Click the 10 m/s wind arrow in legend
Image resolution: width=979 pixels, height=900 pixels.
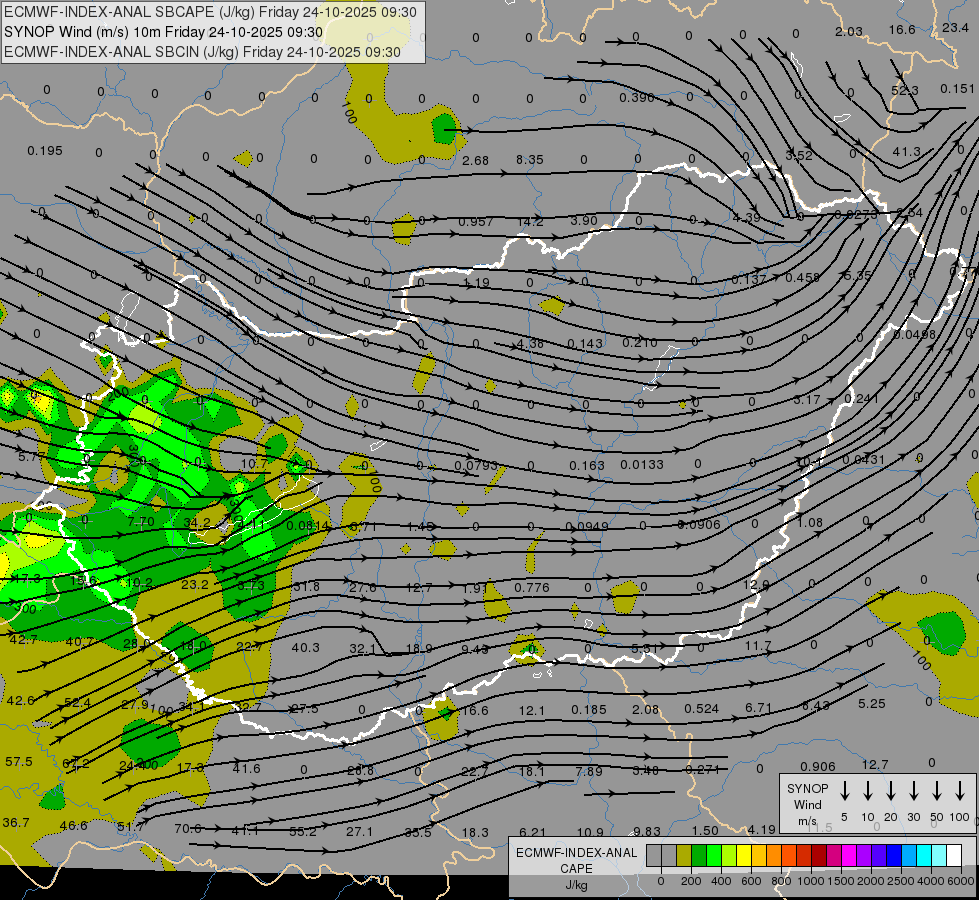pyautogui.click(x=868, y=791)
